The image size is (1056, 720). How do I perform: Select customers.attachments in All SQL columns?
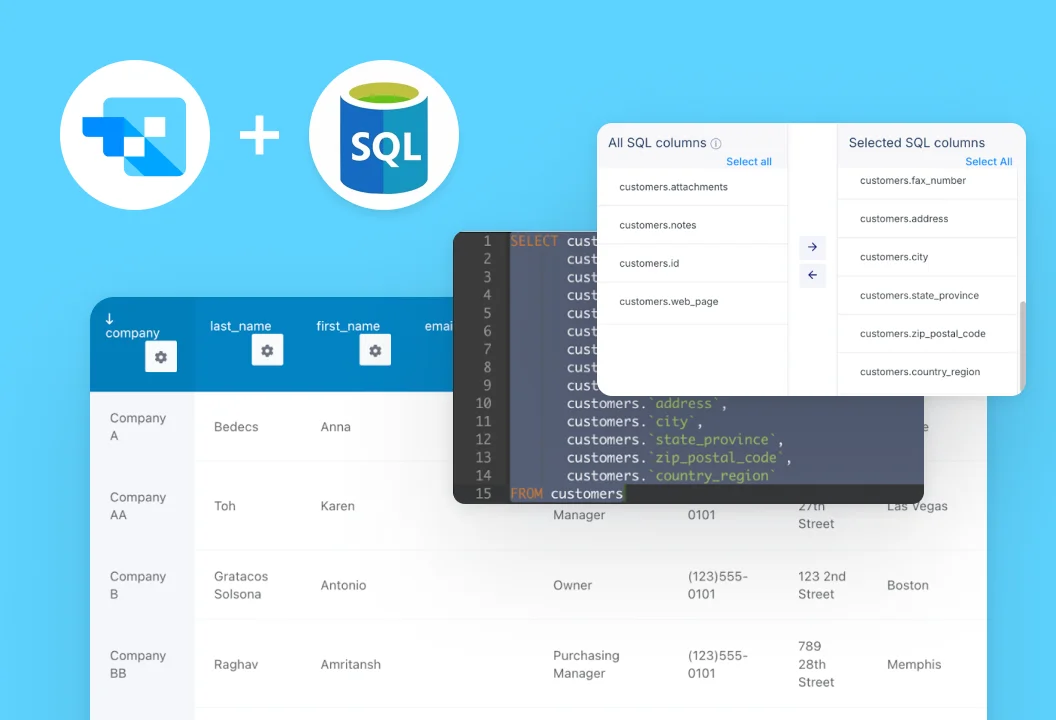coord(693,187)
